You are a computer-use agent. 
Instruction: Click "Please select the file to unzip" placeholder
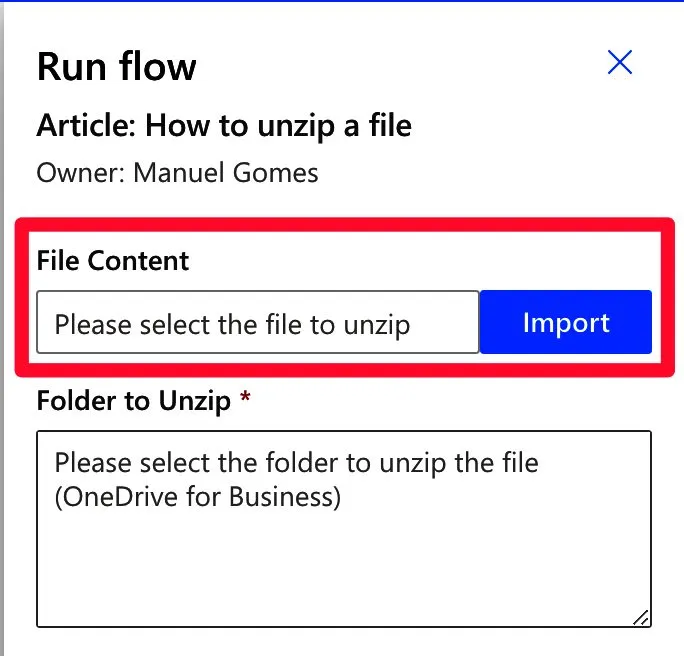pyautogui.click(x=232, y=324)
